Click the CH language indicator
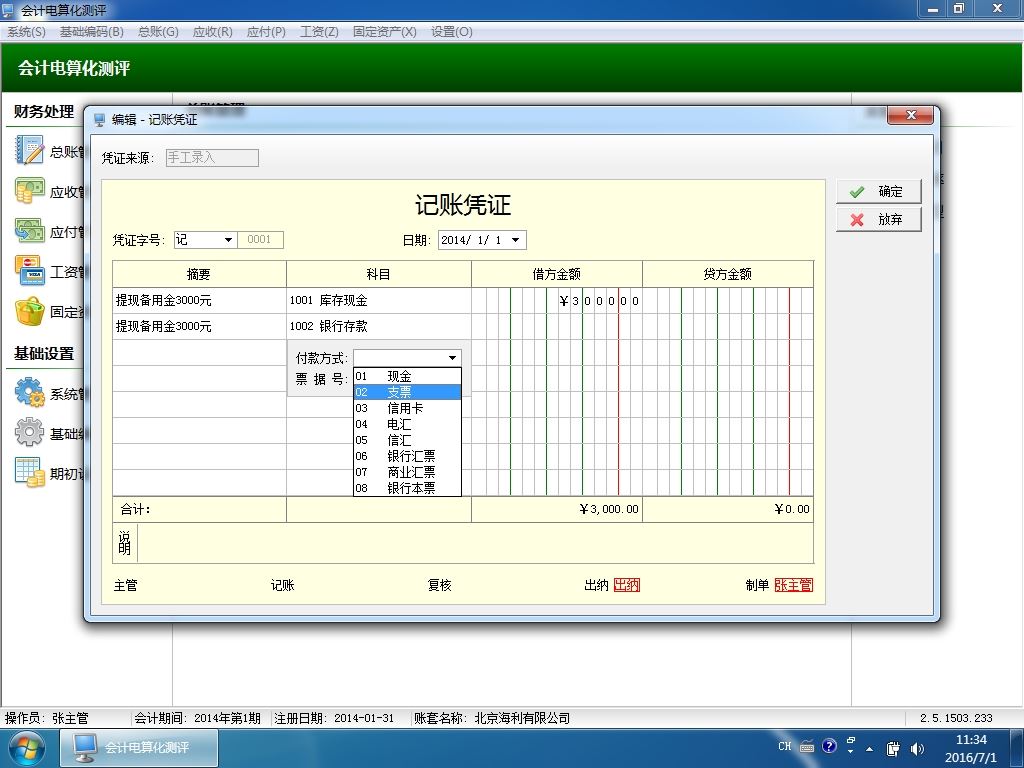 (x=784, y=746)
